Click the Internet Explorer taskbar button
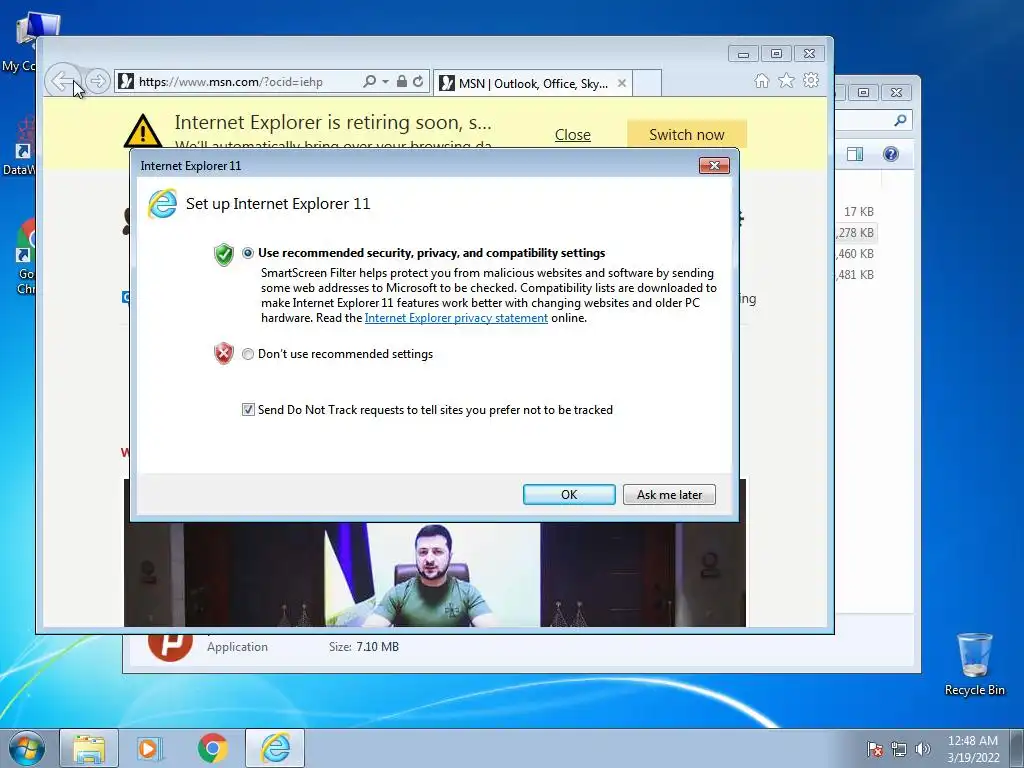This screenshot has height=768, width=1024. click(x=275, y=748)
